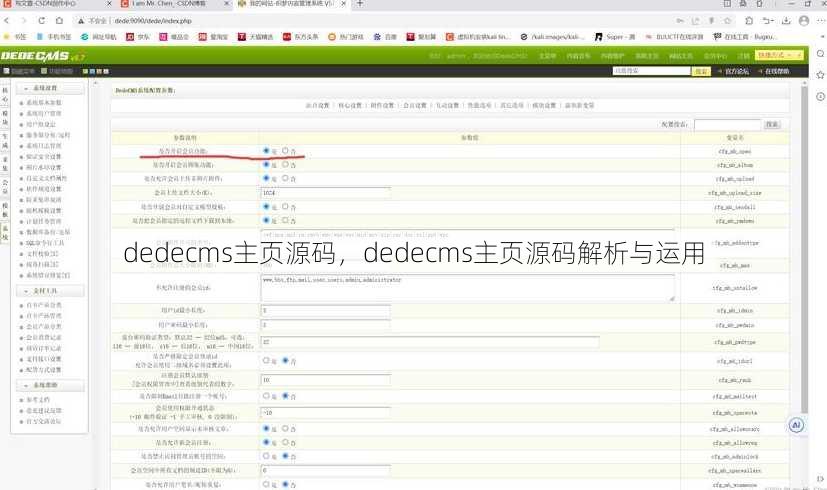Switch to the 核心 vertical side tab
827x490 pixels.
pos(5,95)
